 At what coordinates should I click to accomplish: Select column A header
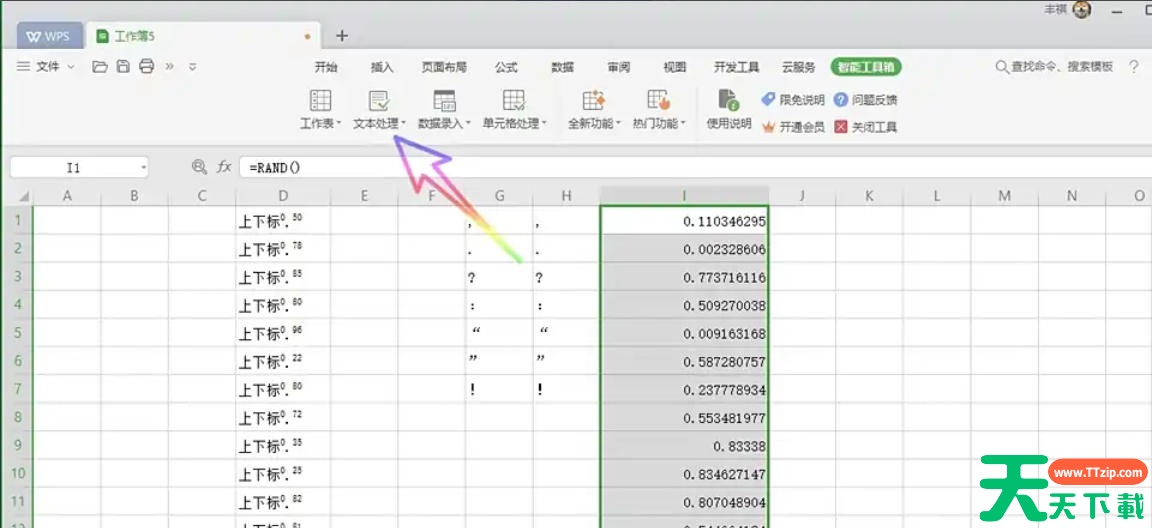[x=67, y=196]
